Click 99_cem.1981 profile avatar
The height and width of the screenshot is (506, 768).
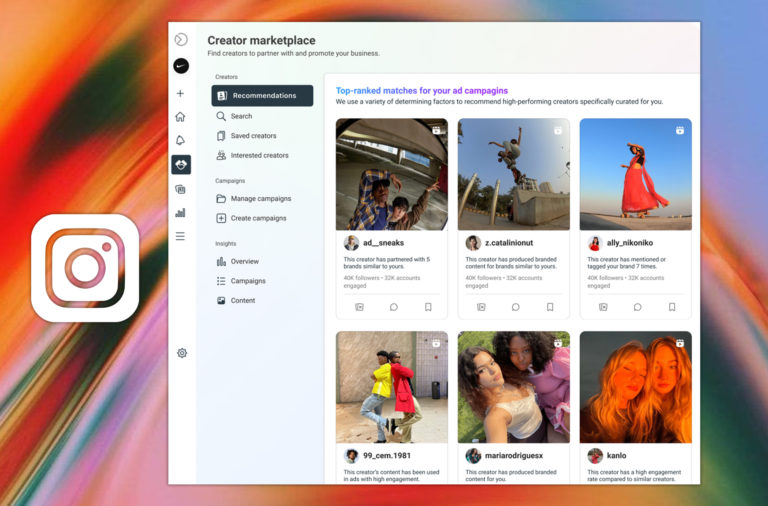pos(351,456)
